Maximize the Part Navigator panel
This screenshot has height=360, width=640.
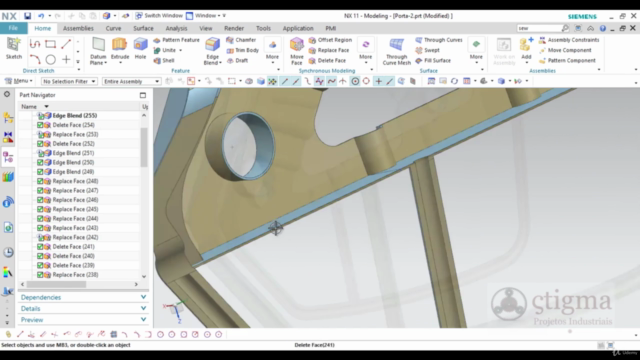(143, 95)
